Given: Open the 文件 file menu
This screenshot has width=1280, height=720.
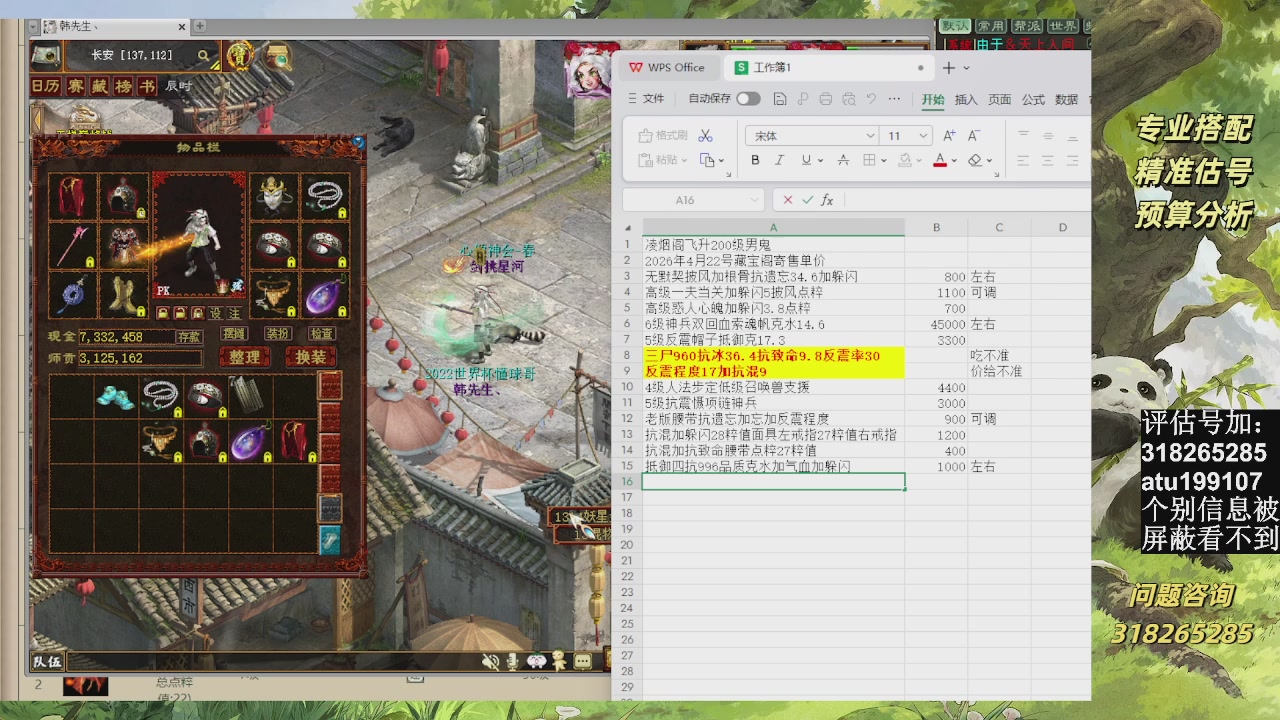Looking at the screenshot, I should (646, 99).
